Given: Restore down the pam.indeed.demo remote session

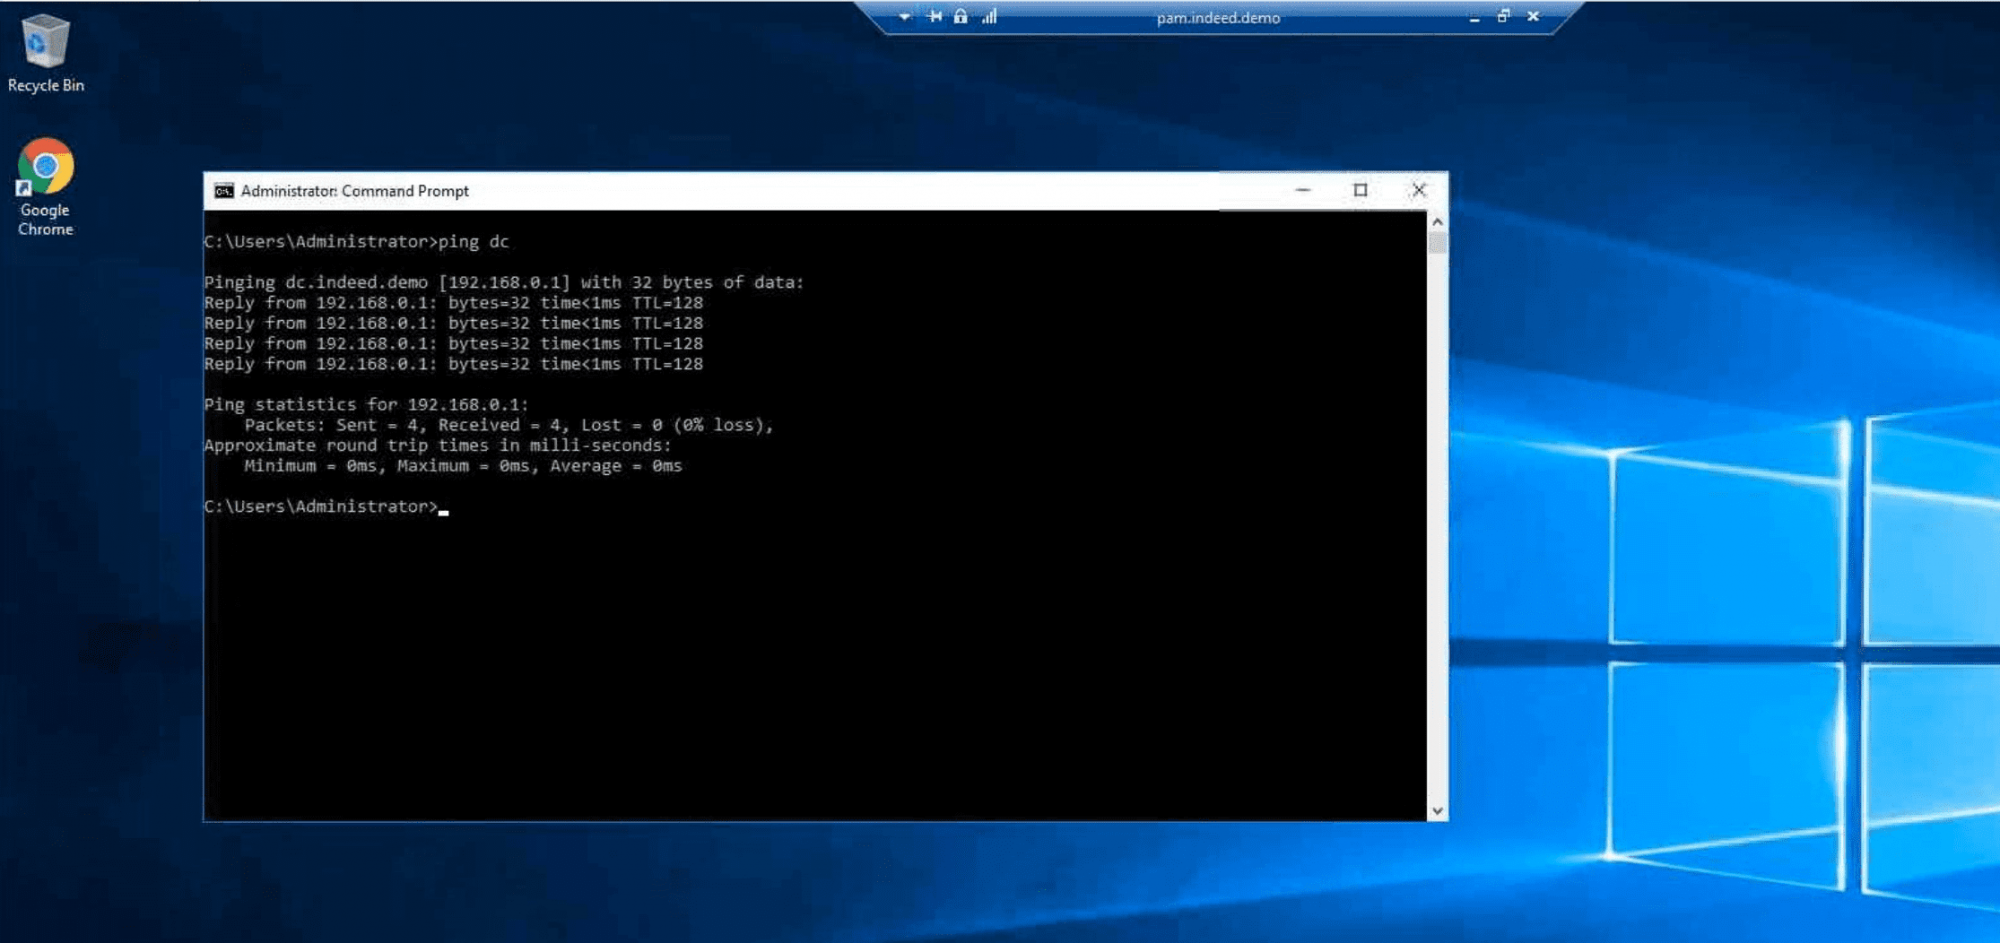Looking at the screenshot, I should coord(1503,16).
